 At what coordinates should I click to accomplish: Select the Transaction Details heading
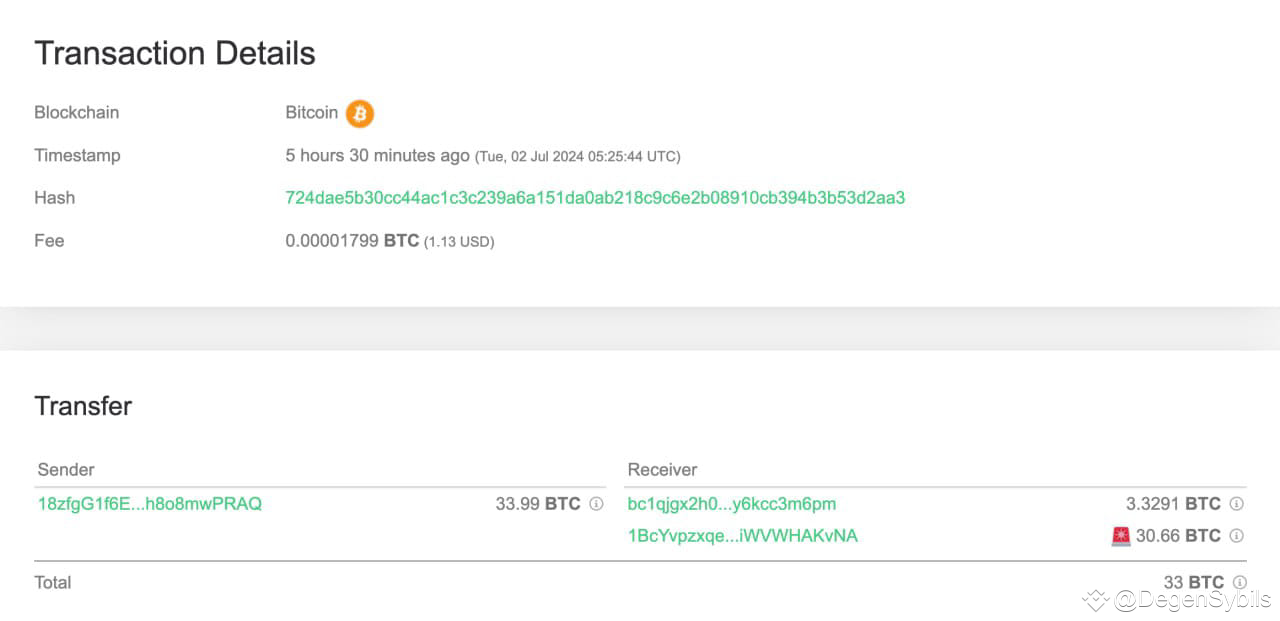tap(174, 53)
